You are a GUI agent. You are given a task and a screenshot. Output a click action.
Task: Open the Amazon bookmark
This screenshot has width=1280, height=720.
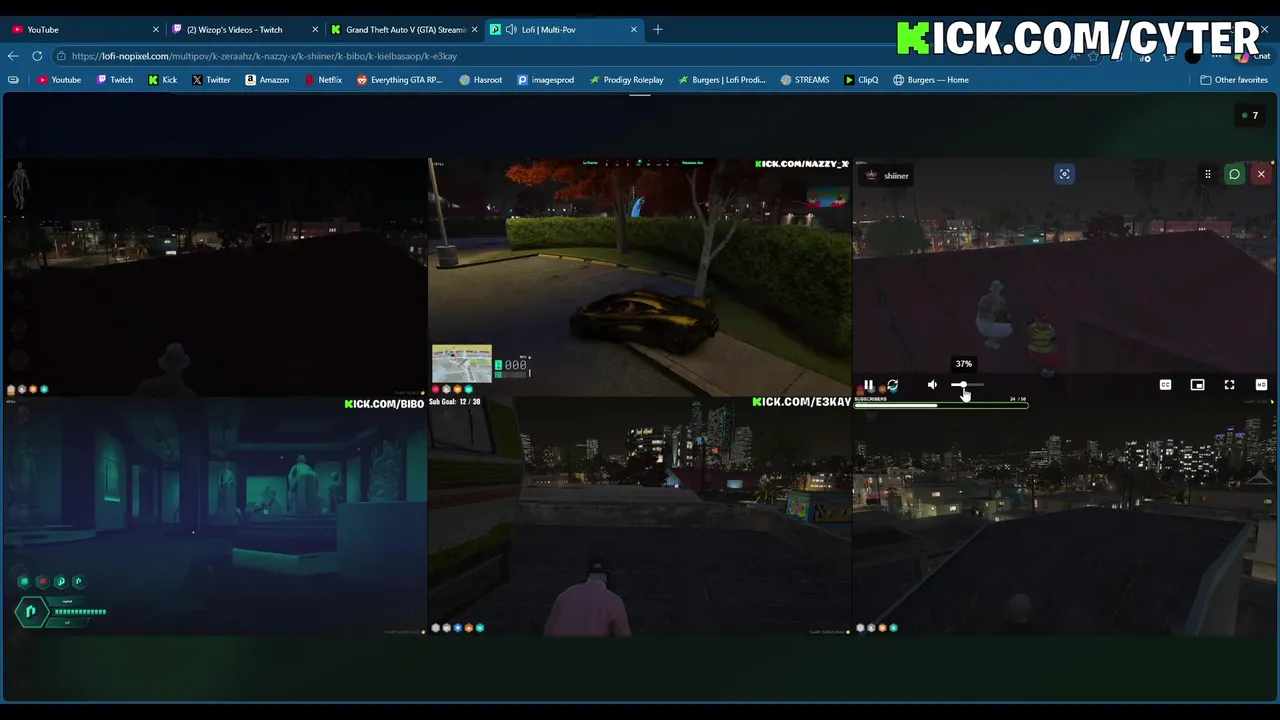(x=267, y=80)
